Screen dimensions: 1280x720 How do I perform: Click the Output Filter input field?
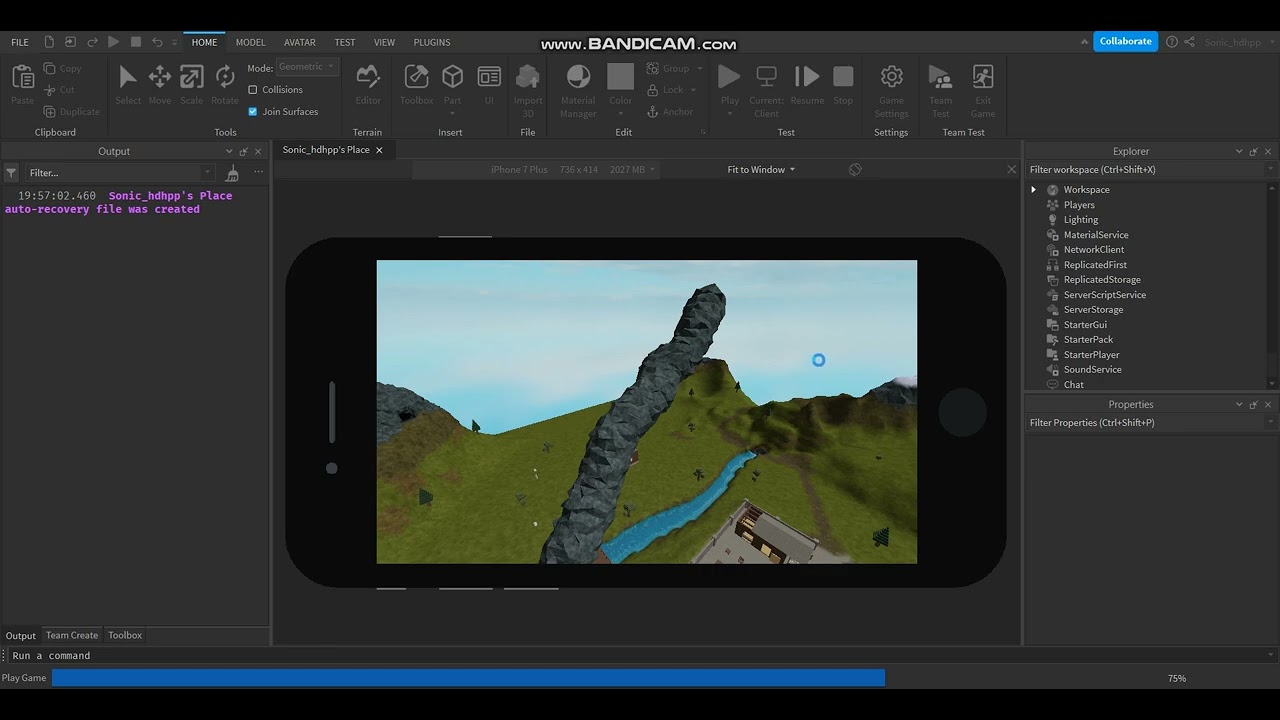click(119, 173)
